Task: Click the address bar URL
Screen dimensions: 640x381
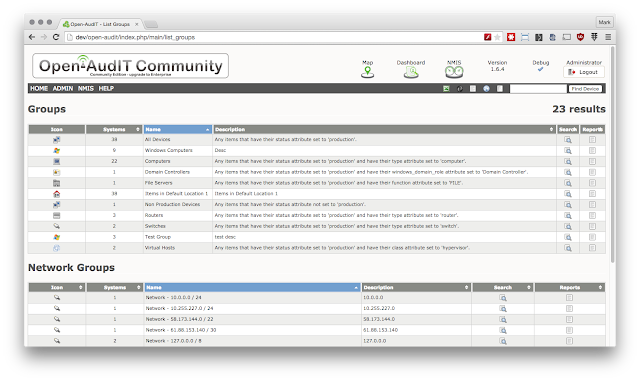Action: point(135,37)
